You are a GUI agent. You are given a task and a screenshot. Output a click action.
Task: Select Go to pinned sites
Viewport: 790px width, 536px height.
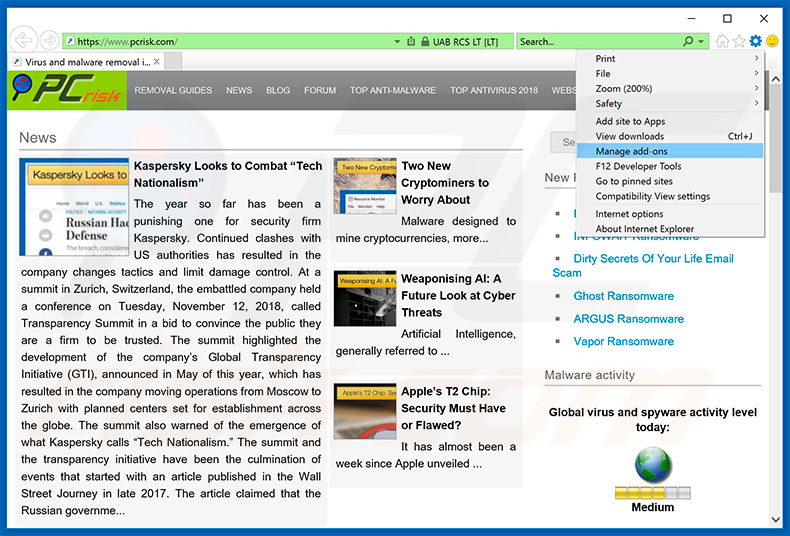[670, 181]
